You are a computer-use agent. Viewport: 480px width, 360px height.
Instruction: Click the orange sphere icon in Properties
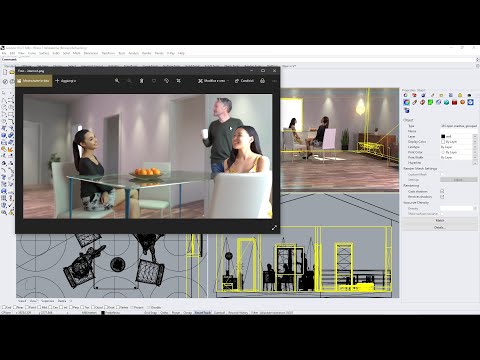click(x=462, y=102)
